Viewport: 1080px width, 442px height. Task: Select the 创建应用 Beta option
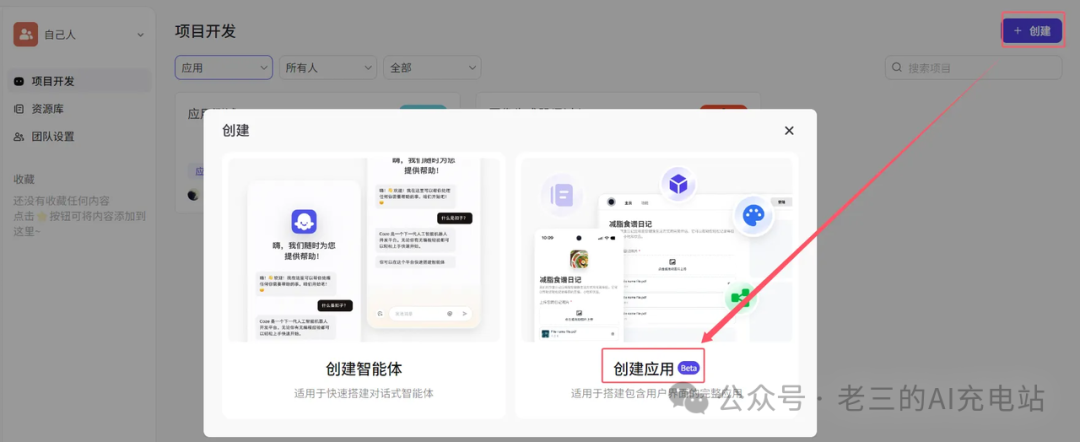point(654,368)
